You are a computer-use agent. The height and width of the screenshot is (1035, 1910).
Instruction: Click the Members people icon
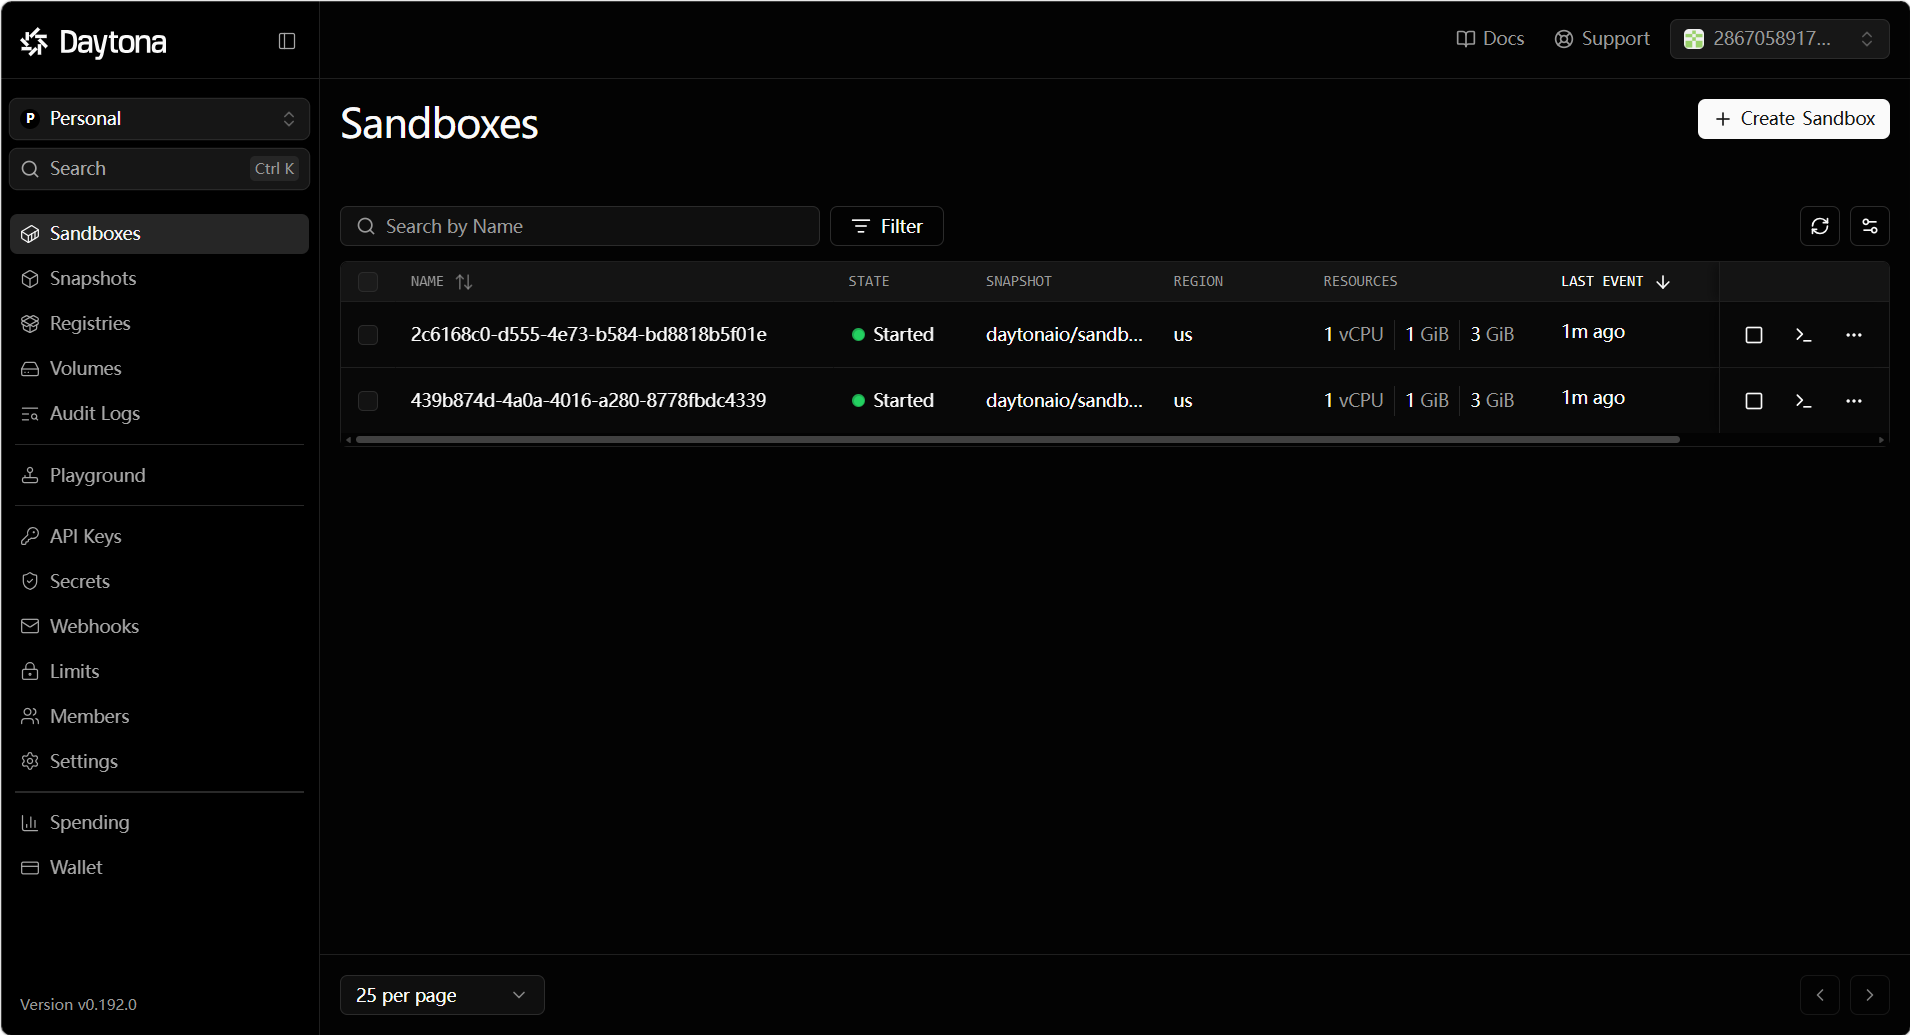pos(30,716)
